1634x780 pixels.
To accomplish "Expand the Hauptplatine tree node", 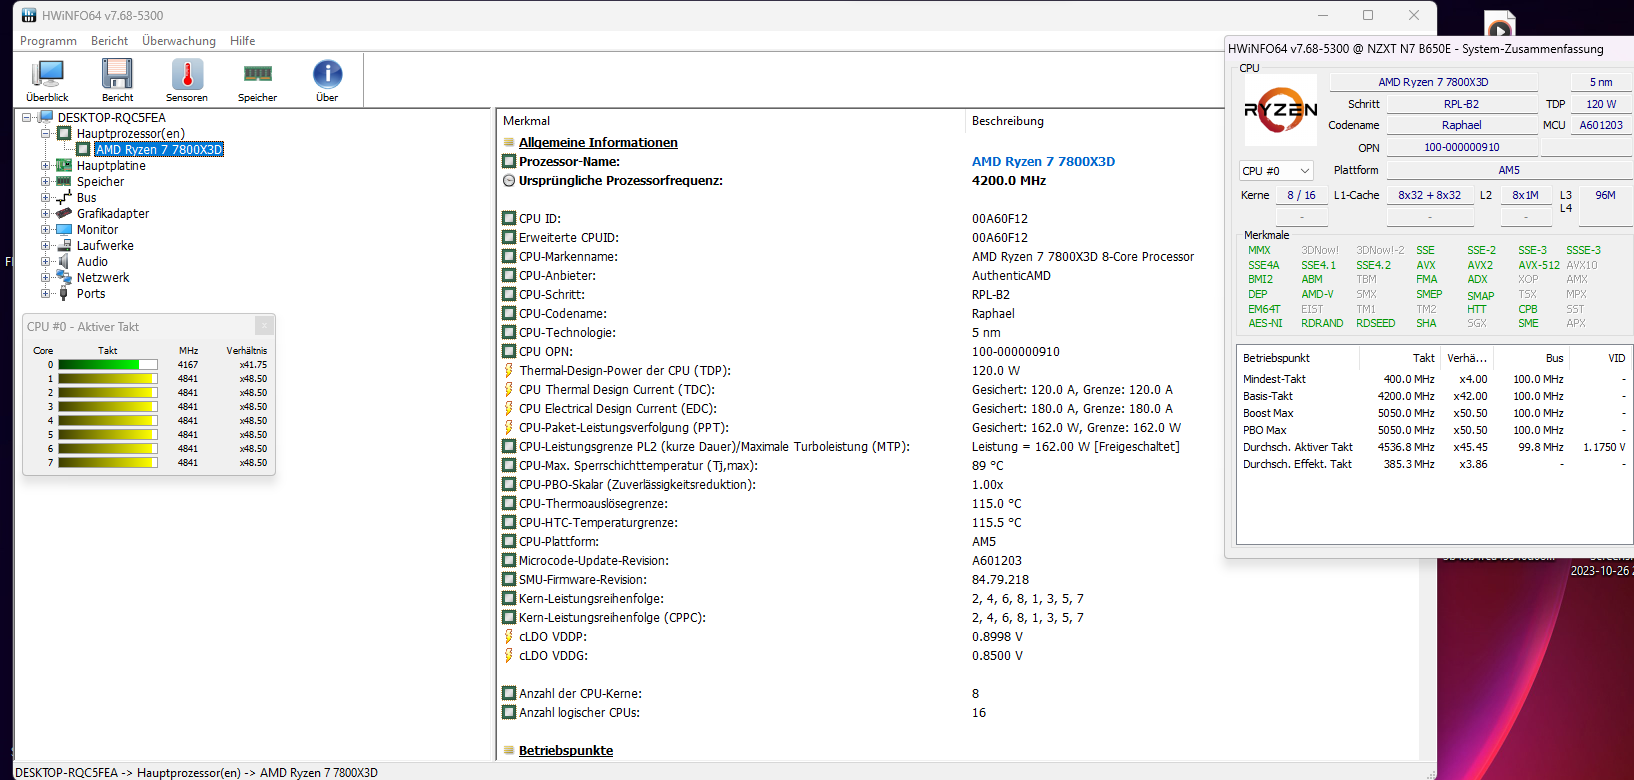I will coord(45,166).
